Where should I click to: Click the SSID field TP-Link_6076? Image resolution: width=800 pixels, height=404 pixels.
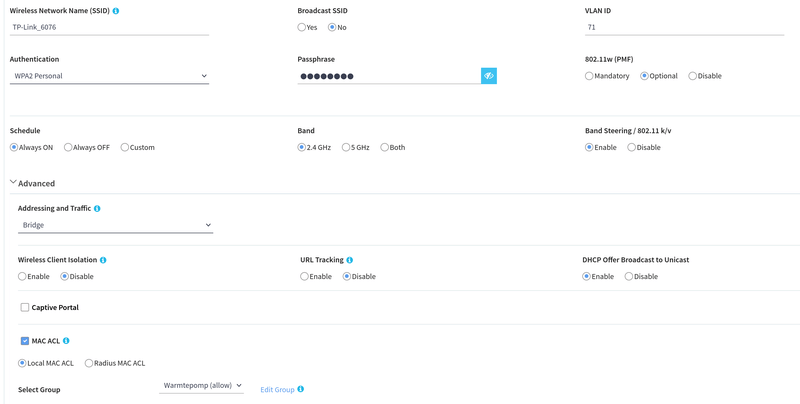click(x=109, y=28)
